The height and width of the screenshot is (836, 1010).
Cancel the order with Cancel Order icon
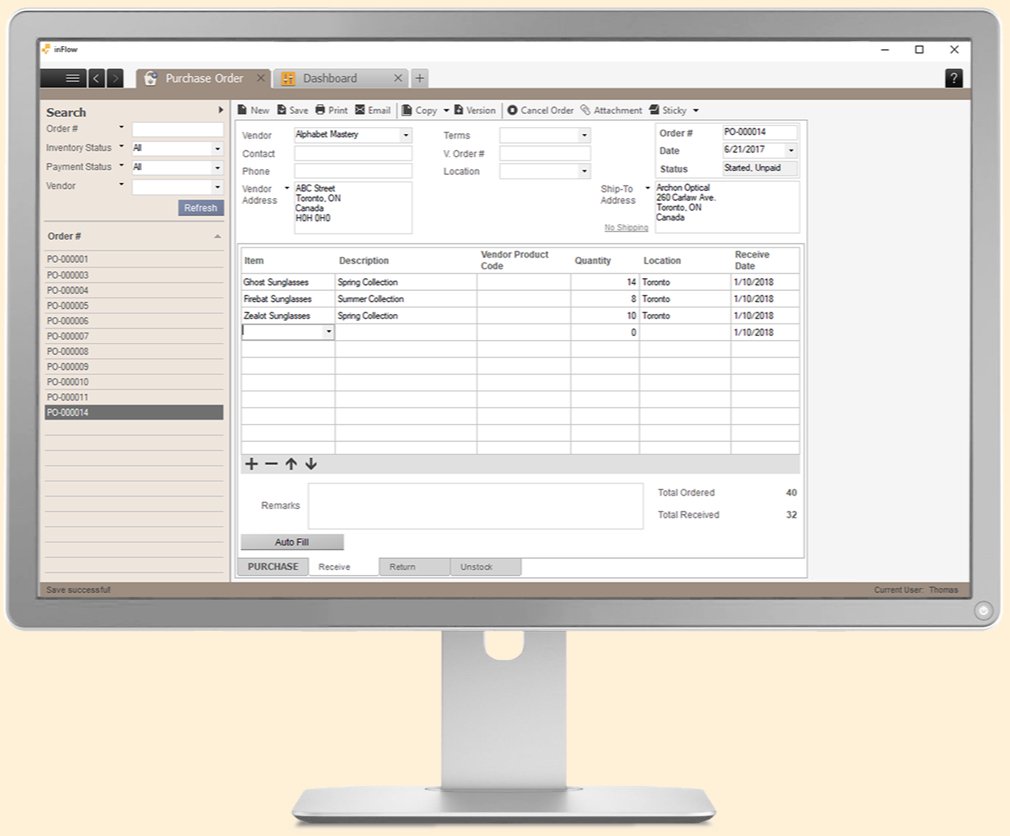pyautogui.click(x=541, y=110)
